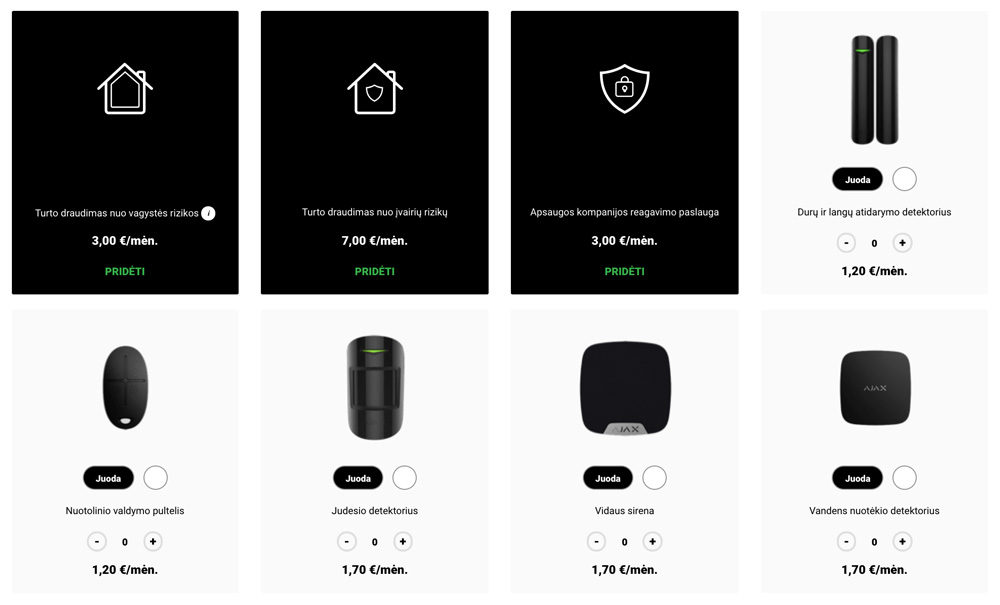Select white color for Nuotolinio valdymo pultelis
Image resolution: width=1000 pixels, height=605 pixels.
[156, 477]
